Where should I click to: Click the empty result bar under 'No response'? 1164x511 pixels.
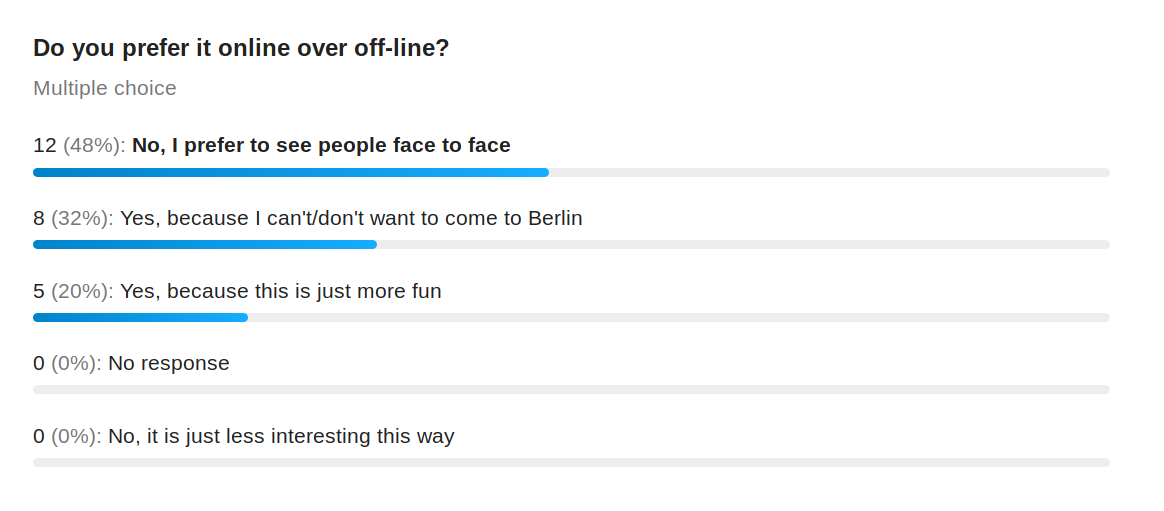pyautogui.click(x=572, y=389)
